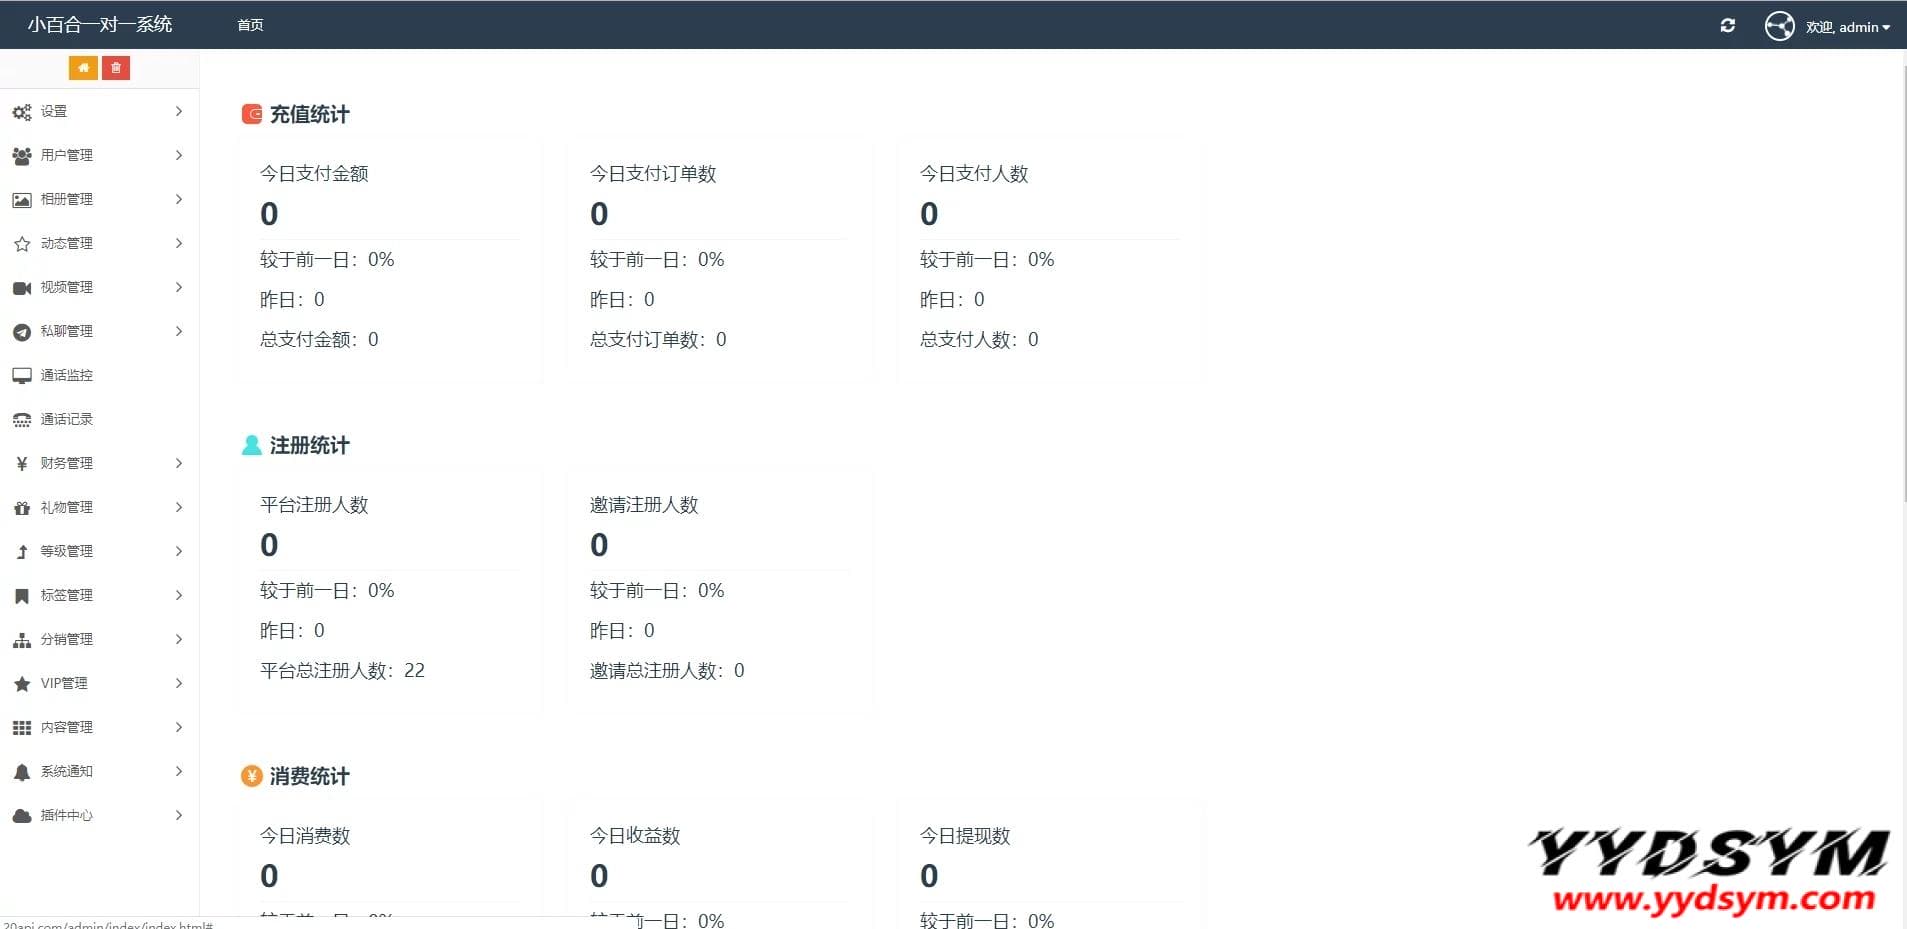Image resolution: width=1907 pixels, height=929 pixels.
Task: Select the 用户管理 sidebar label
Action: coord(66,155)
